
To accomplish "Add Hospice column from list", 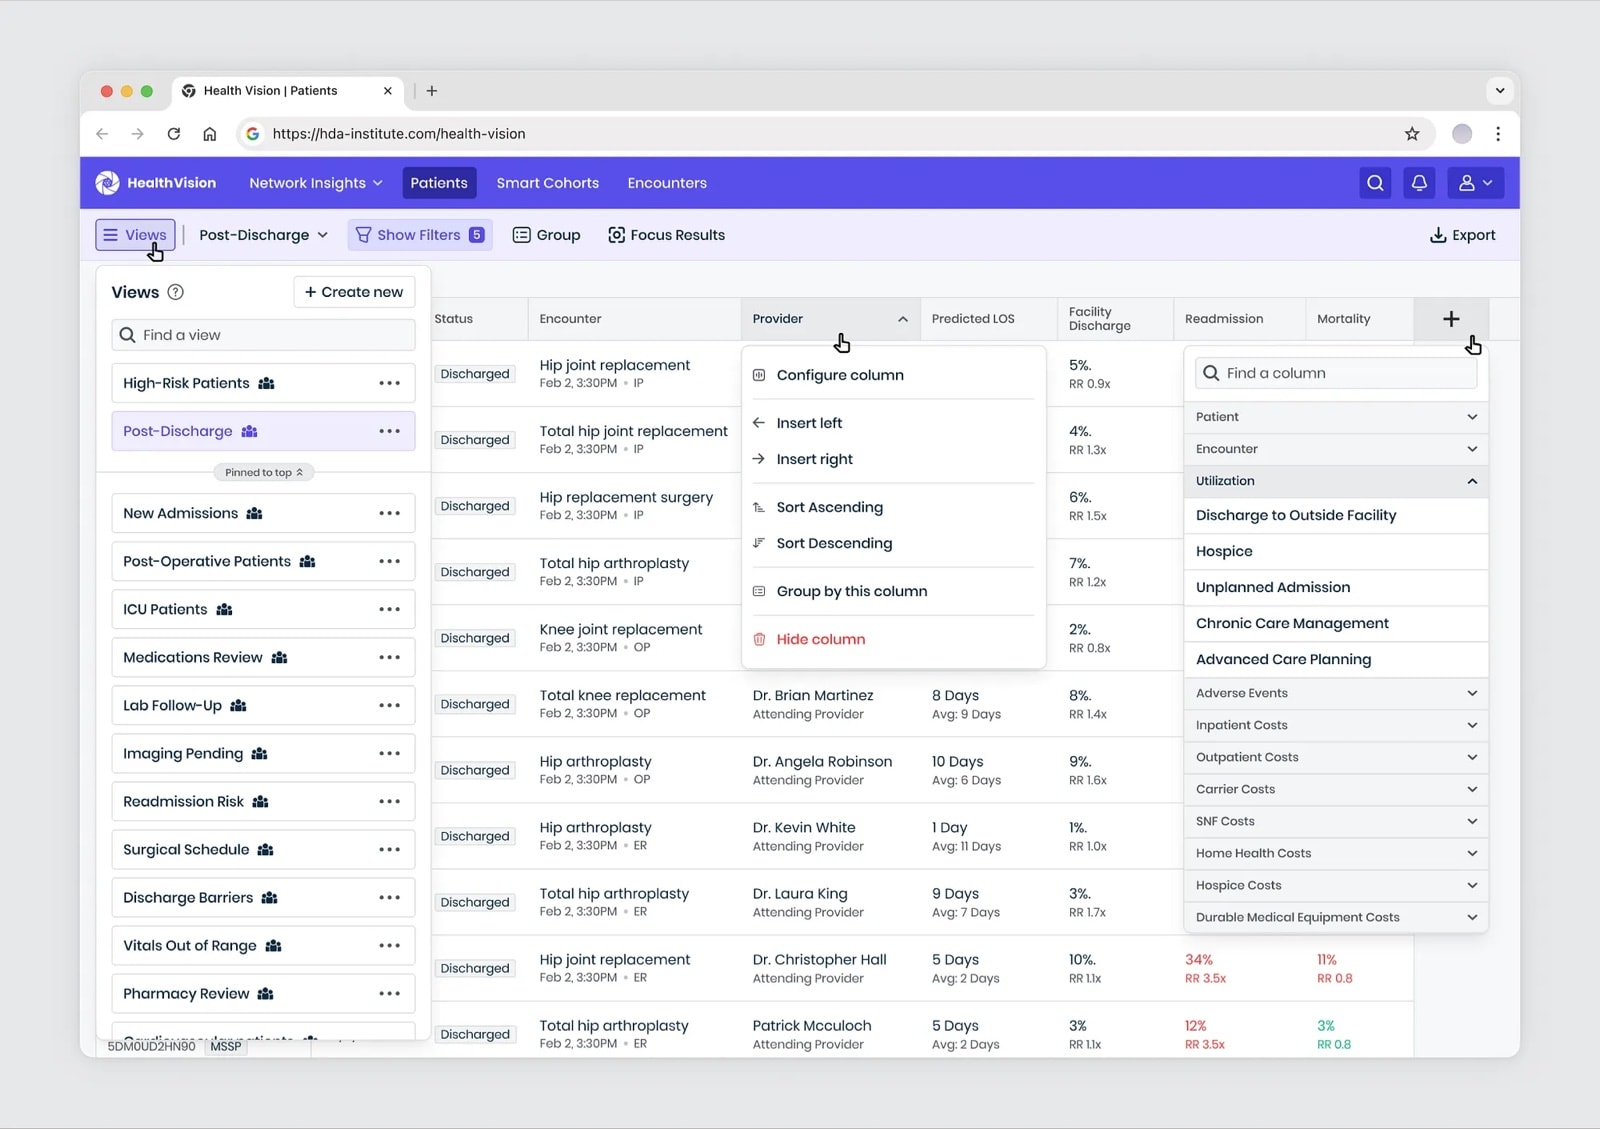I will pos(1336,551).
